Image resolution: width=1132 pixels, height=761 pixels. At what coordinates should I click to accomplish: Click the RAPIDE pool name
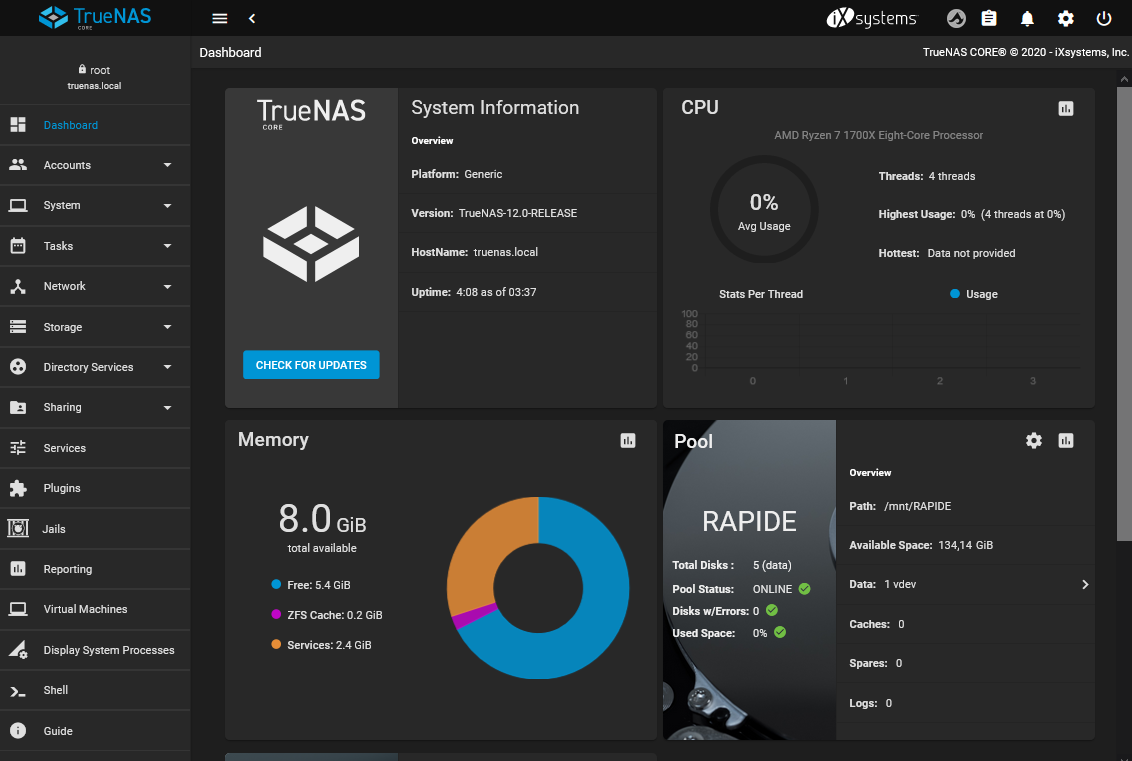pos(749,521)
